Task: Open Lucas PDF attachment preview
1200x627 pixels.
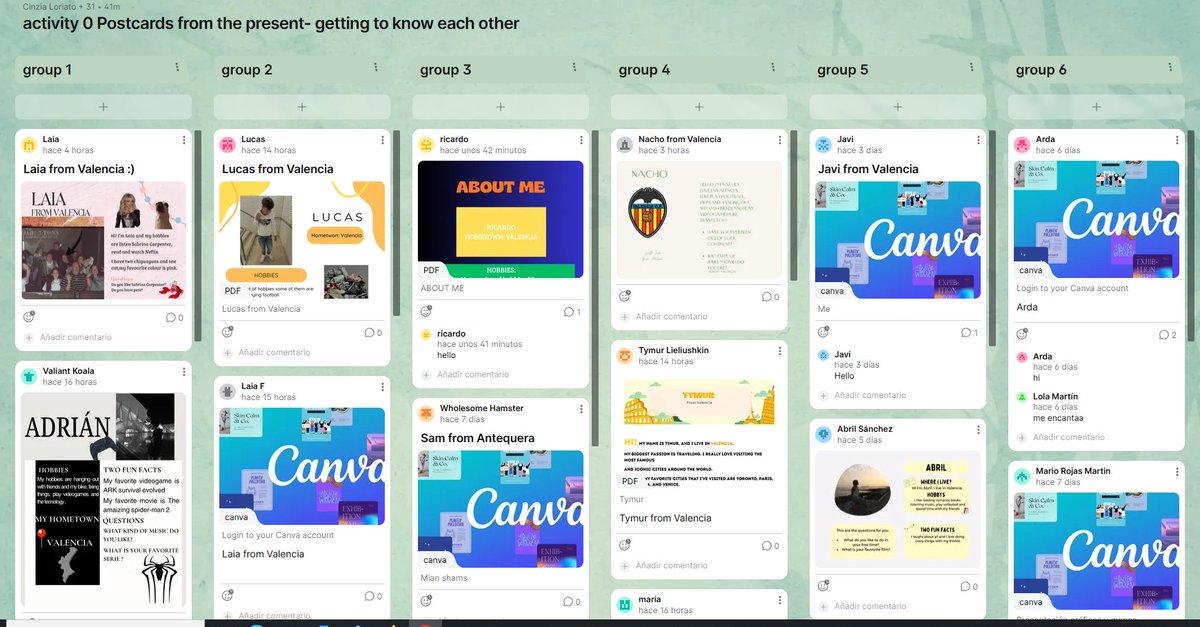Action: [302, 240]
